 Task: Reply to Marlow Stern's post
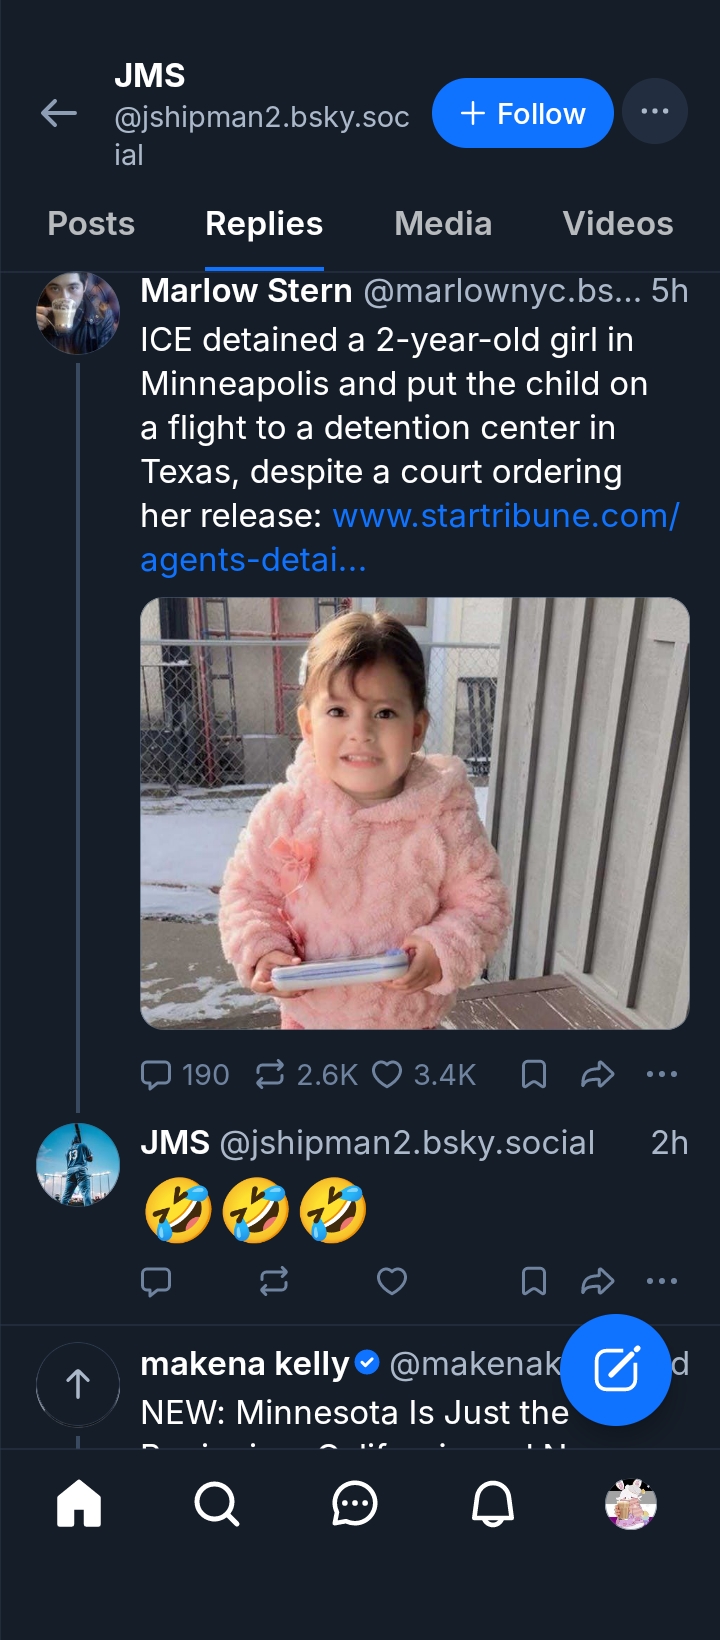156,1075
